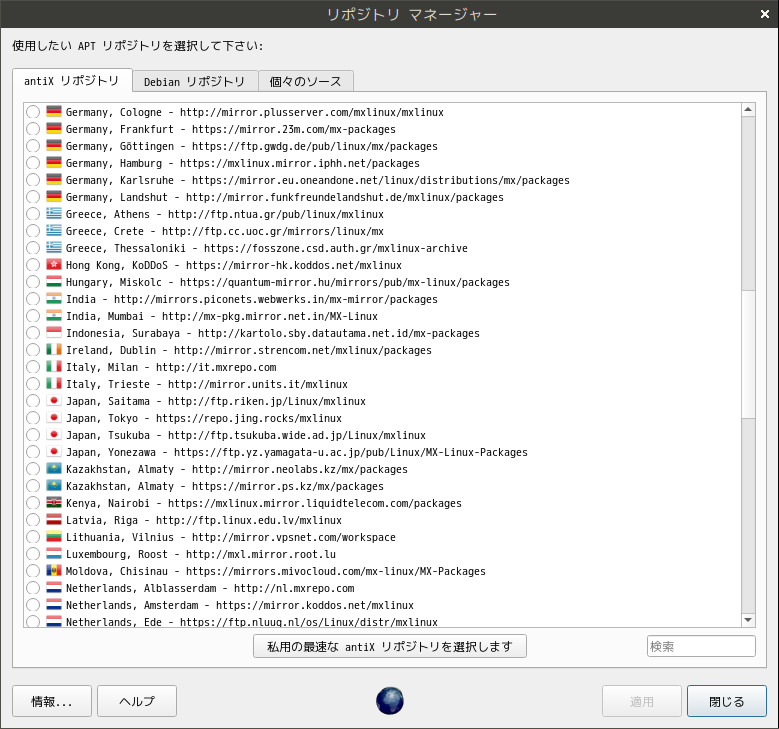779x729 pixels.
Task: Click the Japanese flag beside Japan, Saitama
Action: click(x=54, y=401)
